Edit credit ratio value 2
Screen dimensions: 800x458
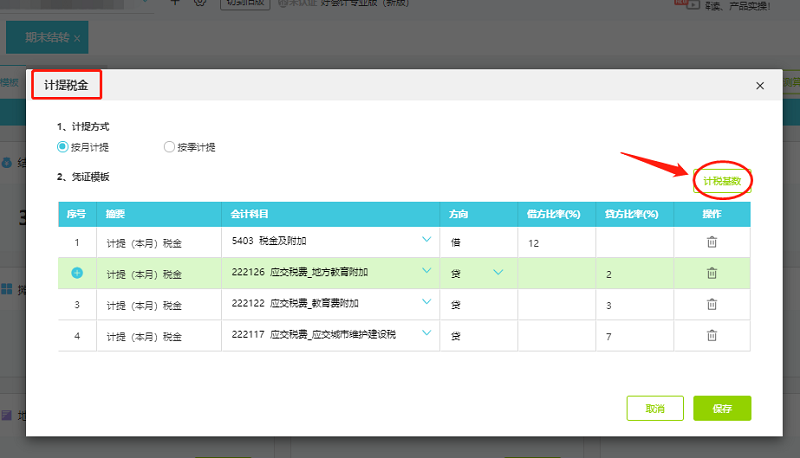coord(634,274)
